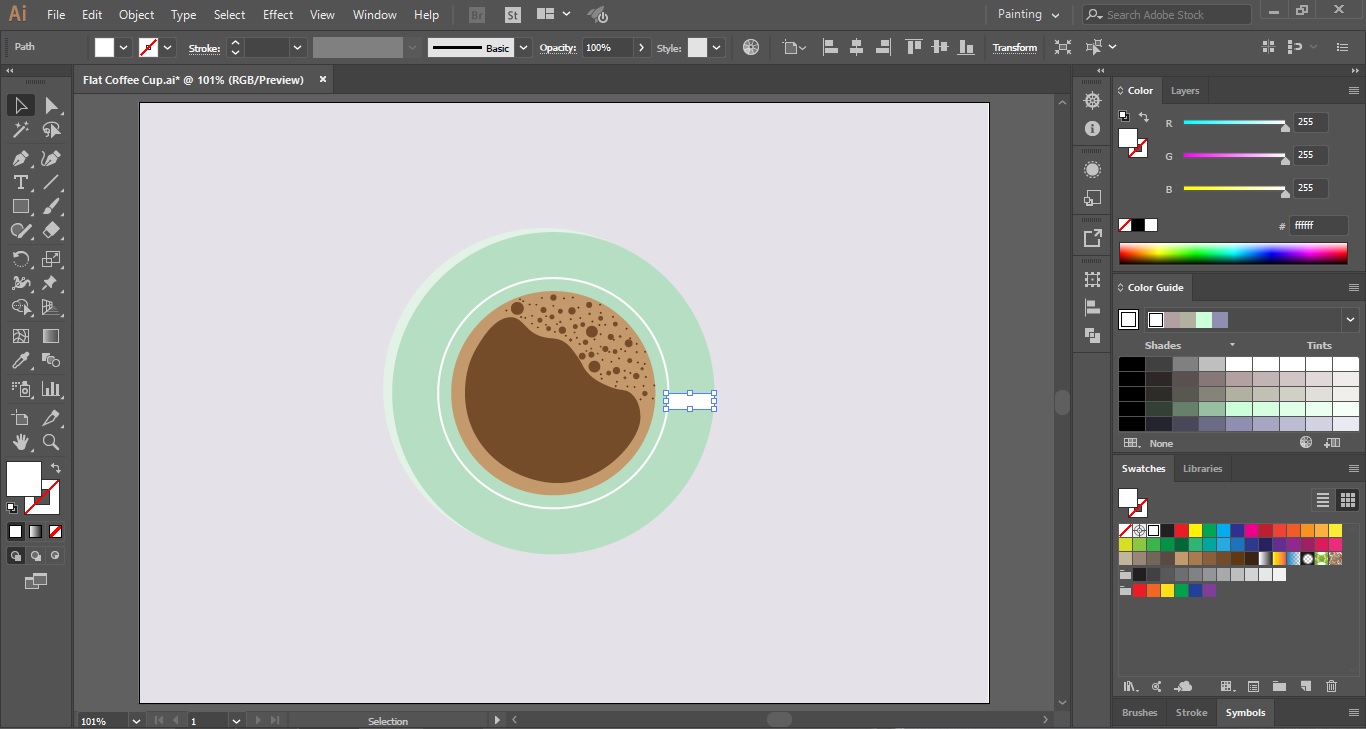Viewport: 1366px width, 729px height.
Task: Select the Rectangle tool
Action: tap(20, 206)
